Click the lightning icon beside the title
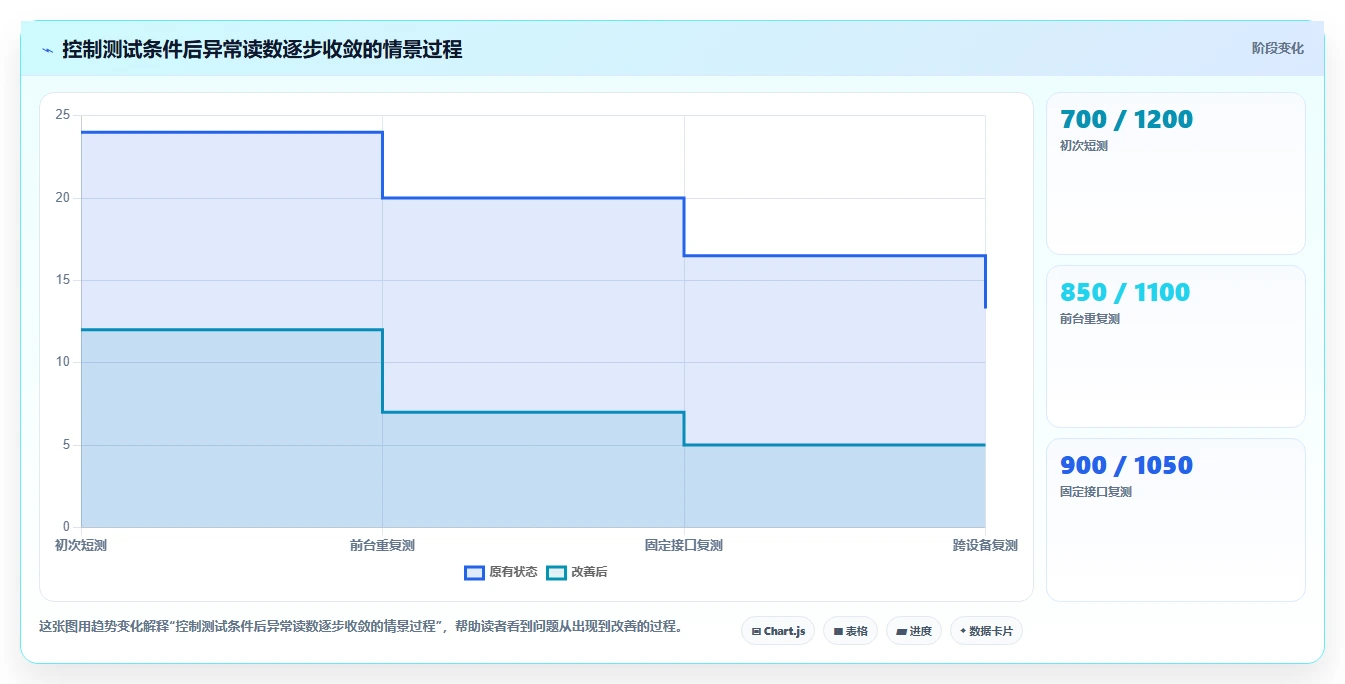The height and width of the screenshot is (684, 1345). pos(47,49)
